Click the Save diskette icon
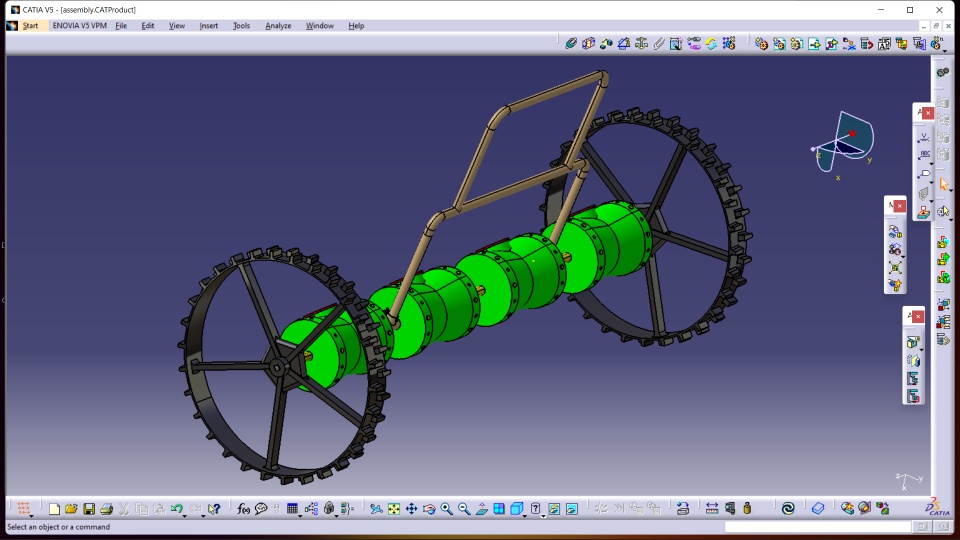960x540 pixels. (x=89, y=509)
